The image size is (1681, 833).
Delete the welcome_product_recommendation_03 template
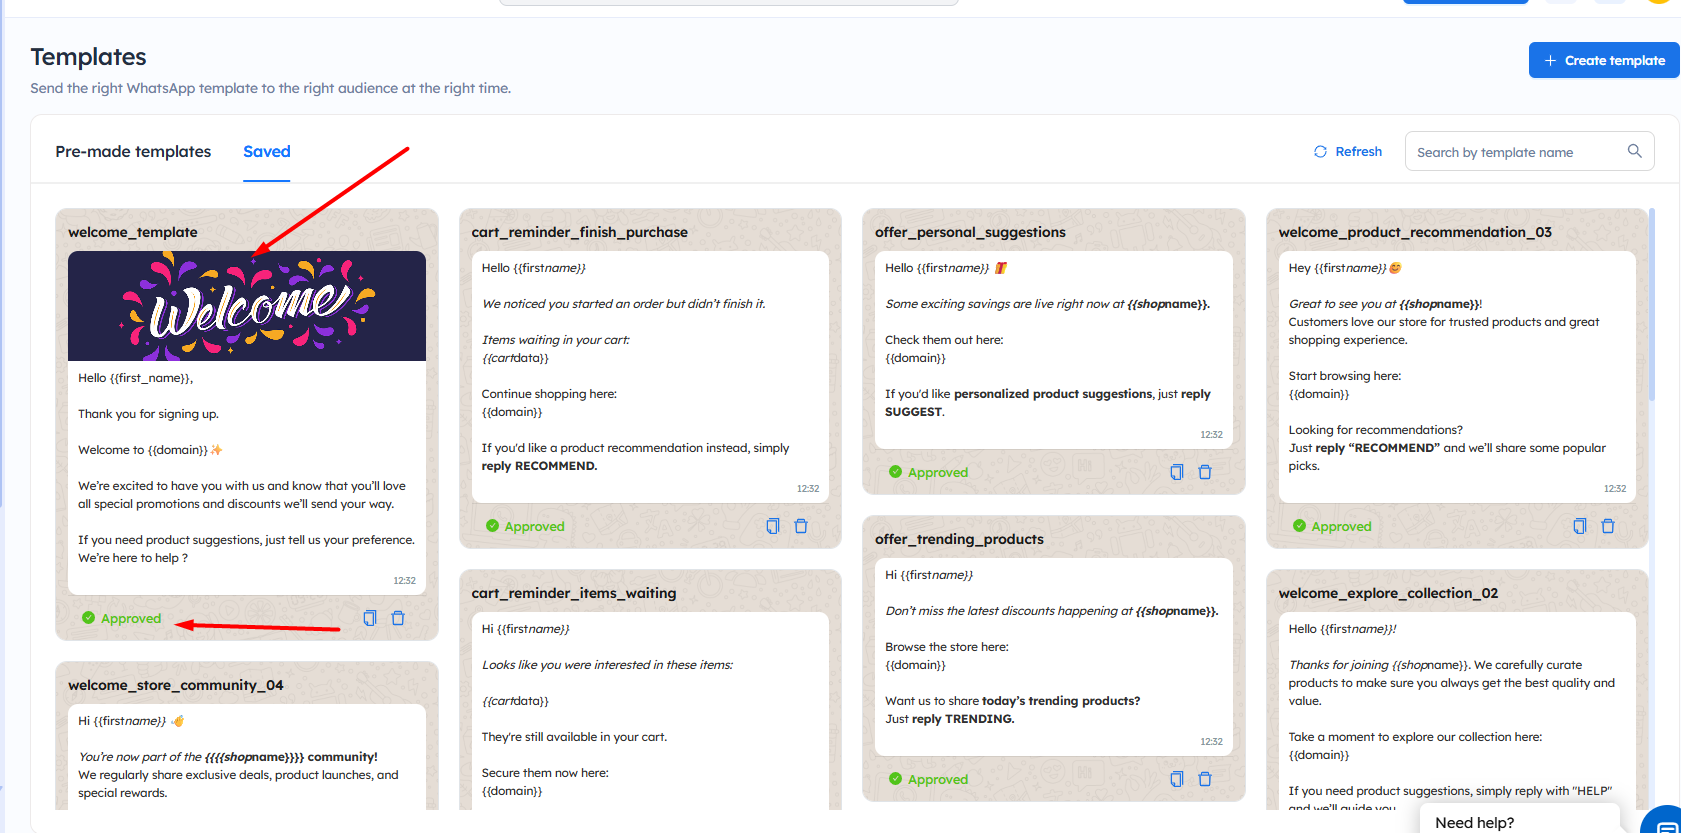click(1608, 526)
